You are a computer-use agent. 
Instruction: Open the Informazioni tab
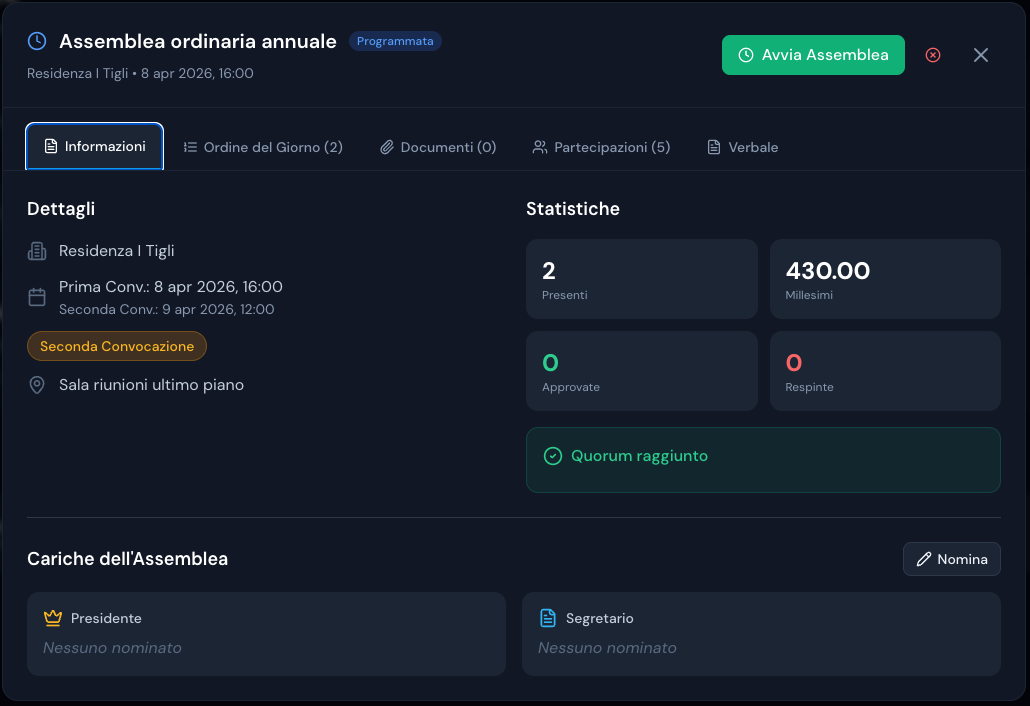95,146
